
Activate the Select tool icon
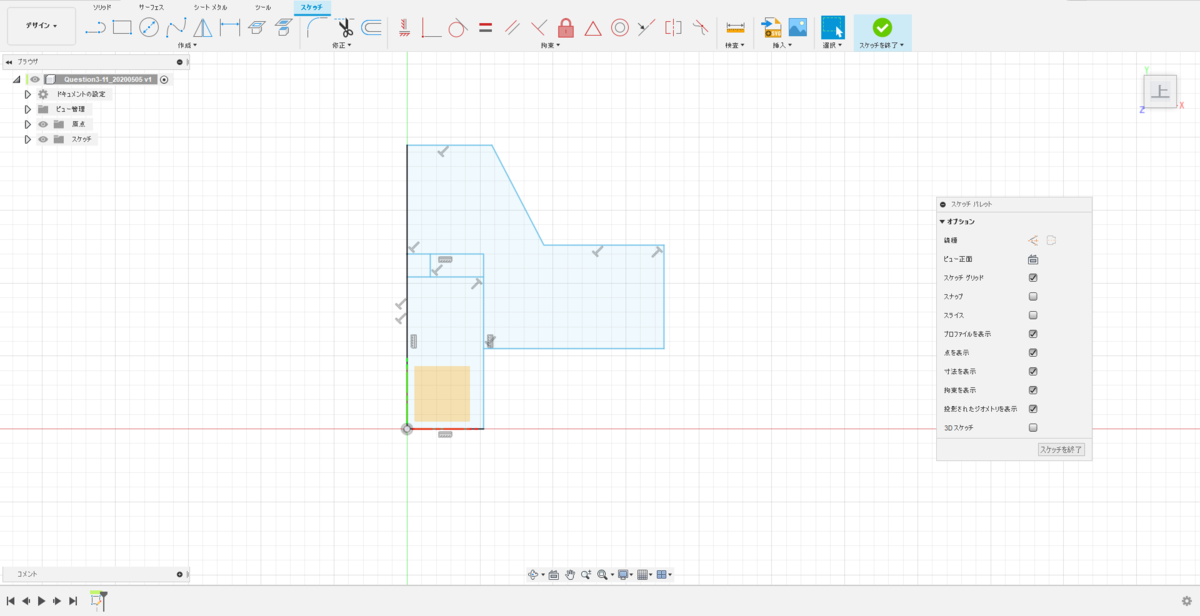coord(833,28)
